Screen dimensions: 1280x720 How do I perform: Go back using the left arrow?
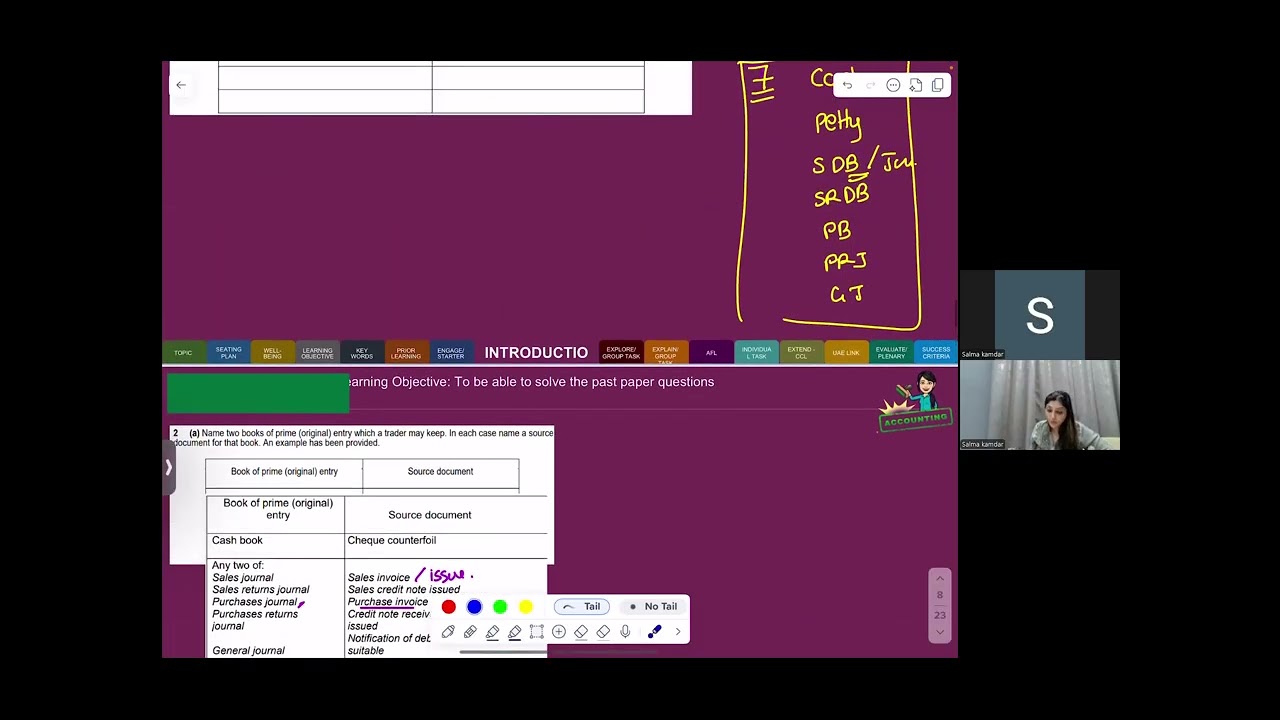181,85
